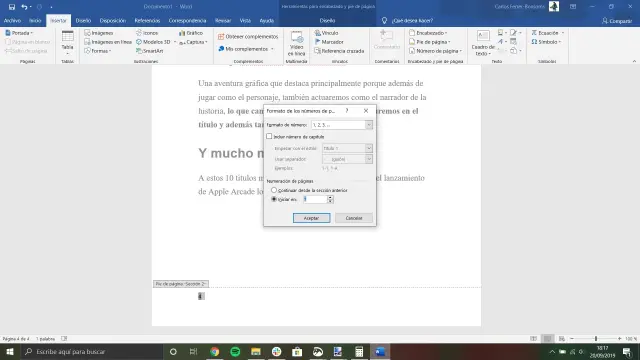Select the Iniciar en radio button
The image size is (640, 360).
(x=274, y=199)
